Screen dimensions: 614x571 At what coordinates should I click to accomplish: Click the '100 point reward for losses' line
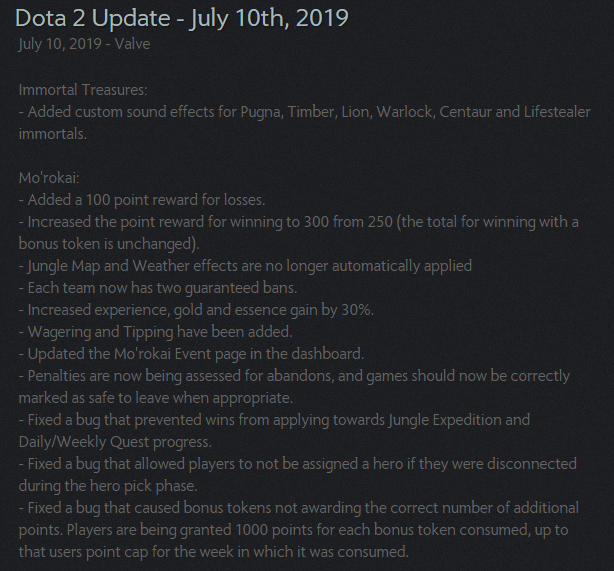(142, 200)
